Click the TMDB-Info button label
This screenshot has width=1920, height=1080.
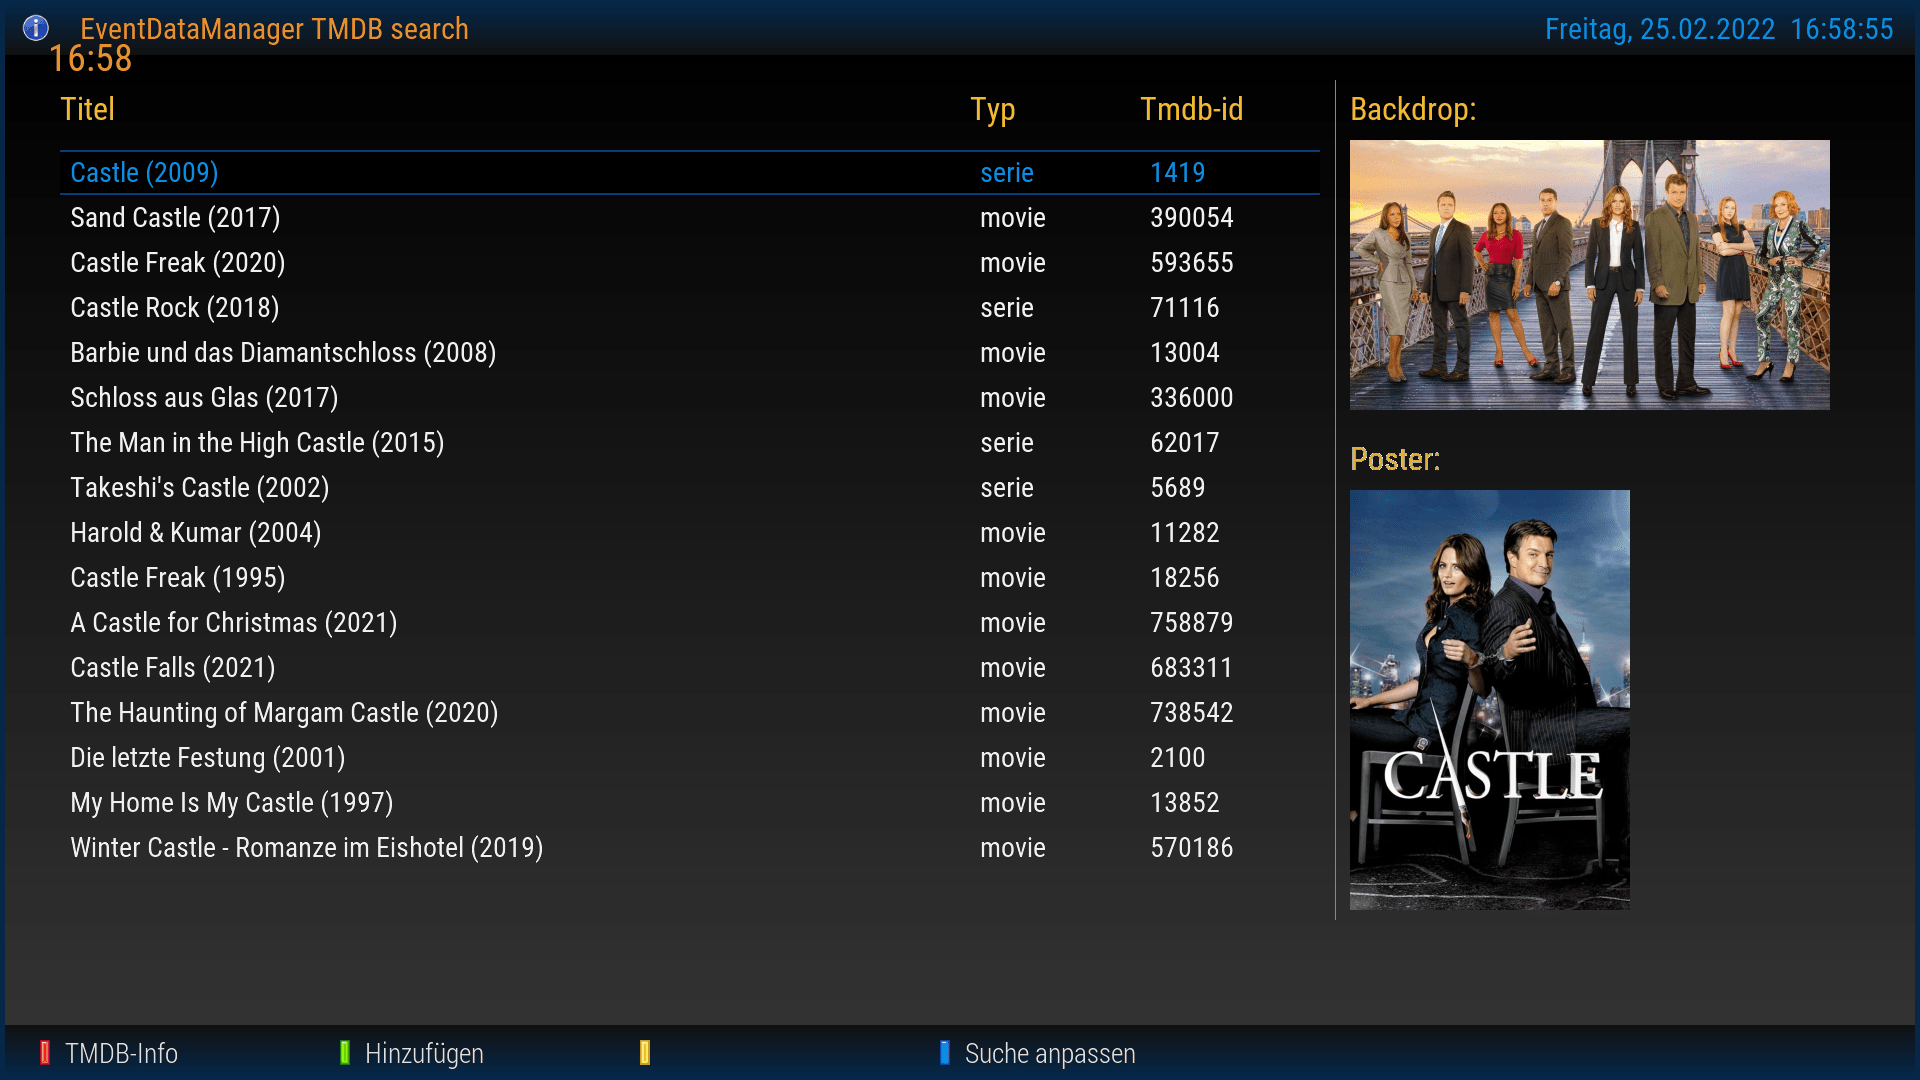(120, 1053)
